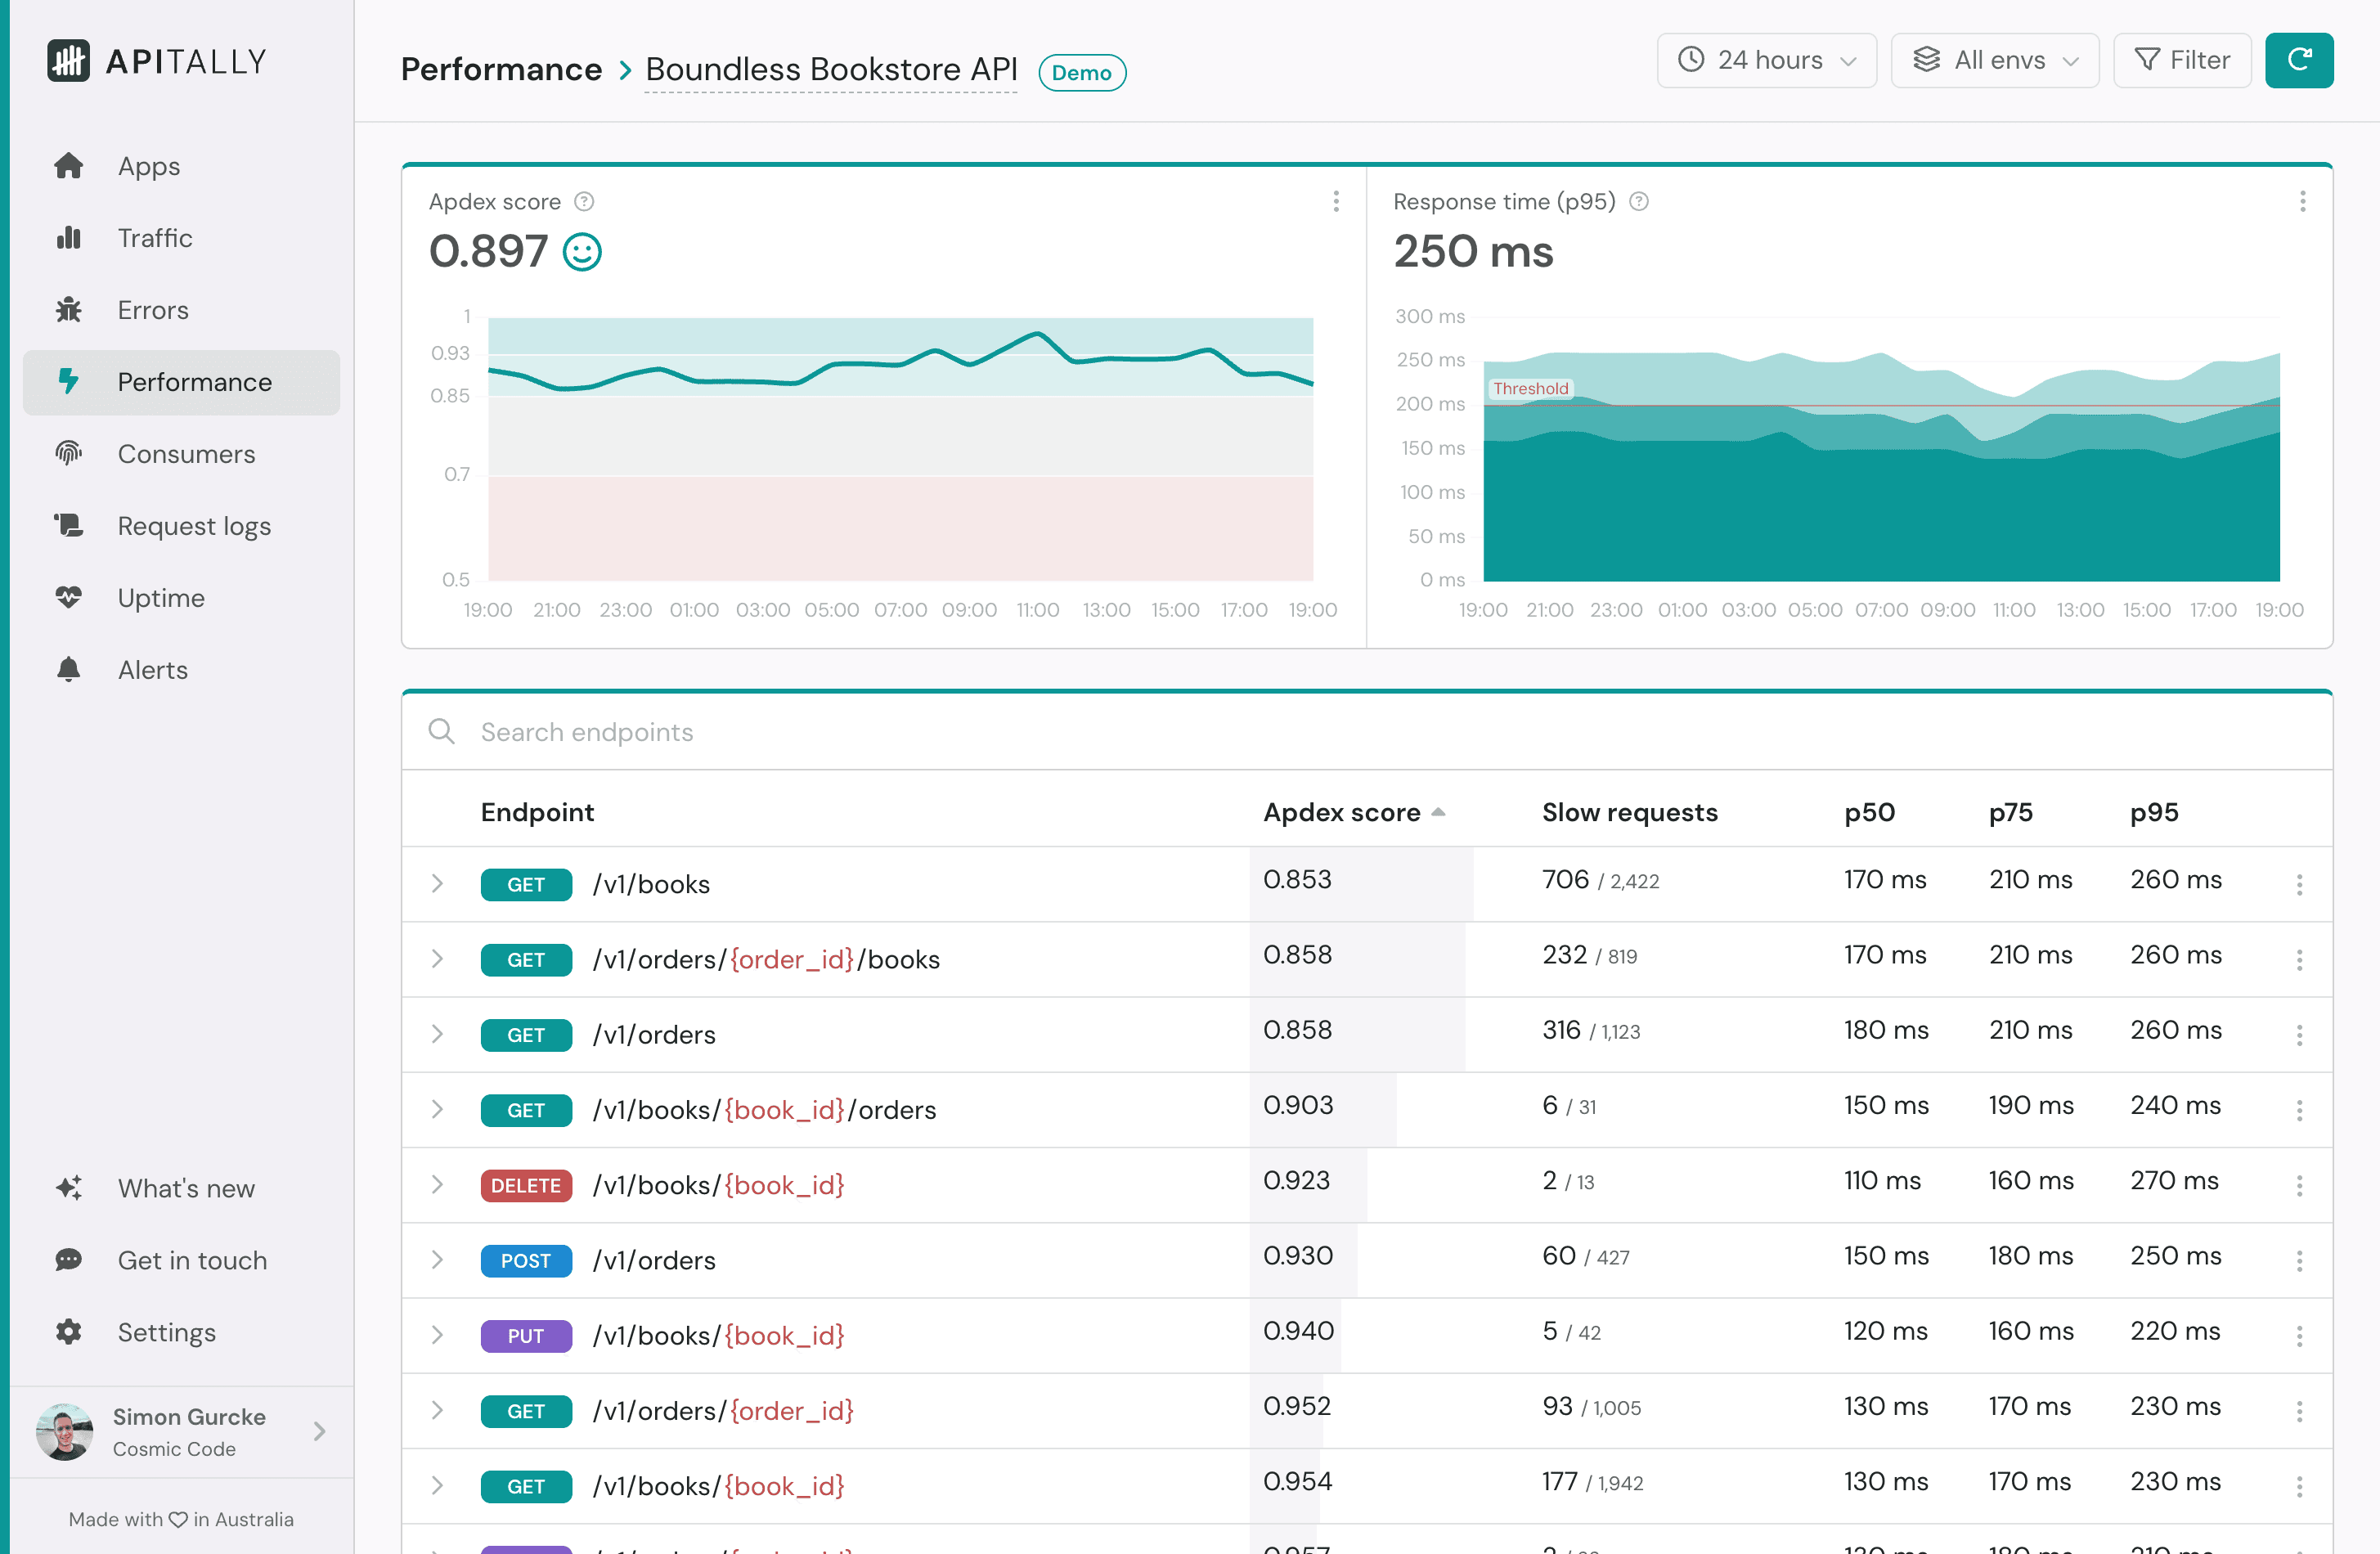Expand the GET /v1/books endpoint row
Screen dimensions: 2380x1554
coord(437,884)
